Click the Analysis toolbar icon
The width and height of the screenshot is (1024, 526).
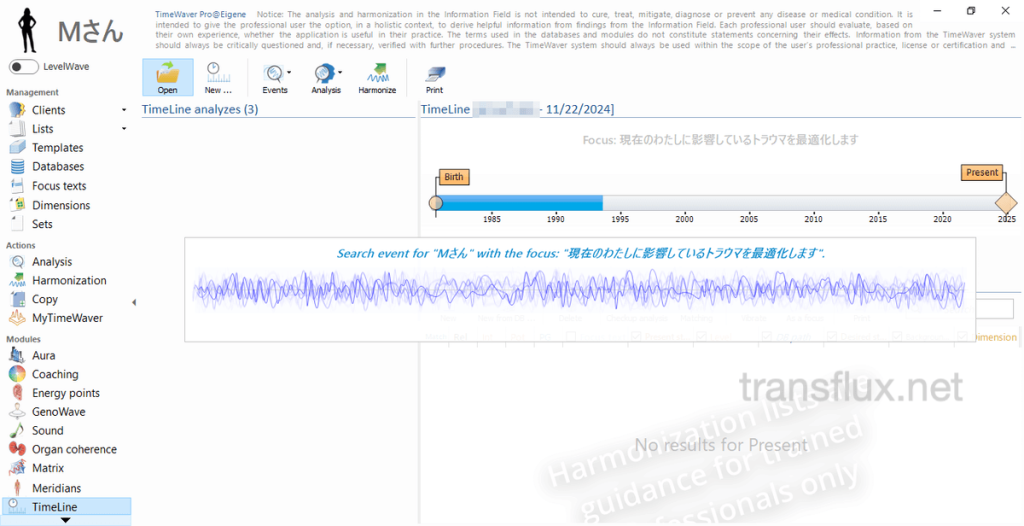pos(324,73)
